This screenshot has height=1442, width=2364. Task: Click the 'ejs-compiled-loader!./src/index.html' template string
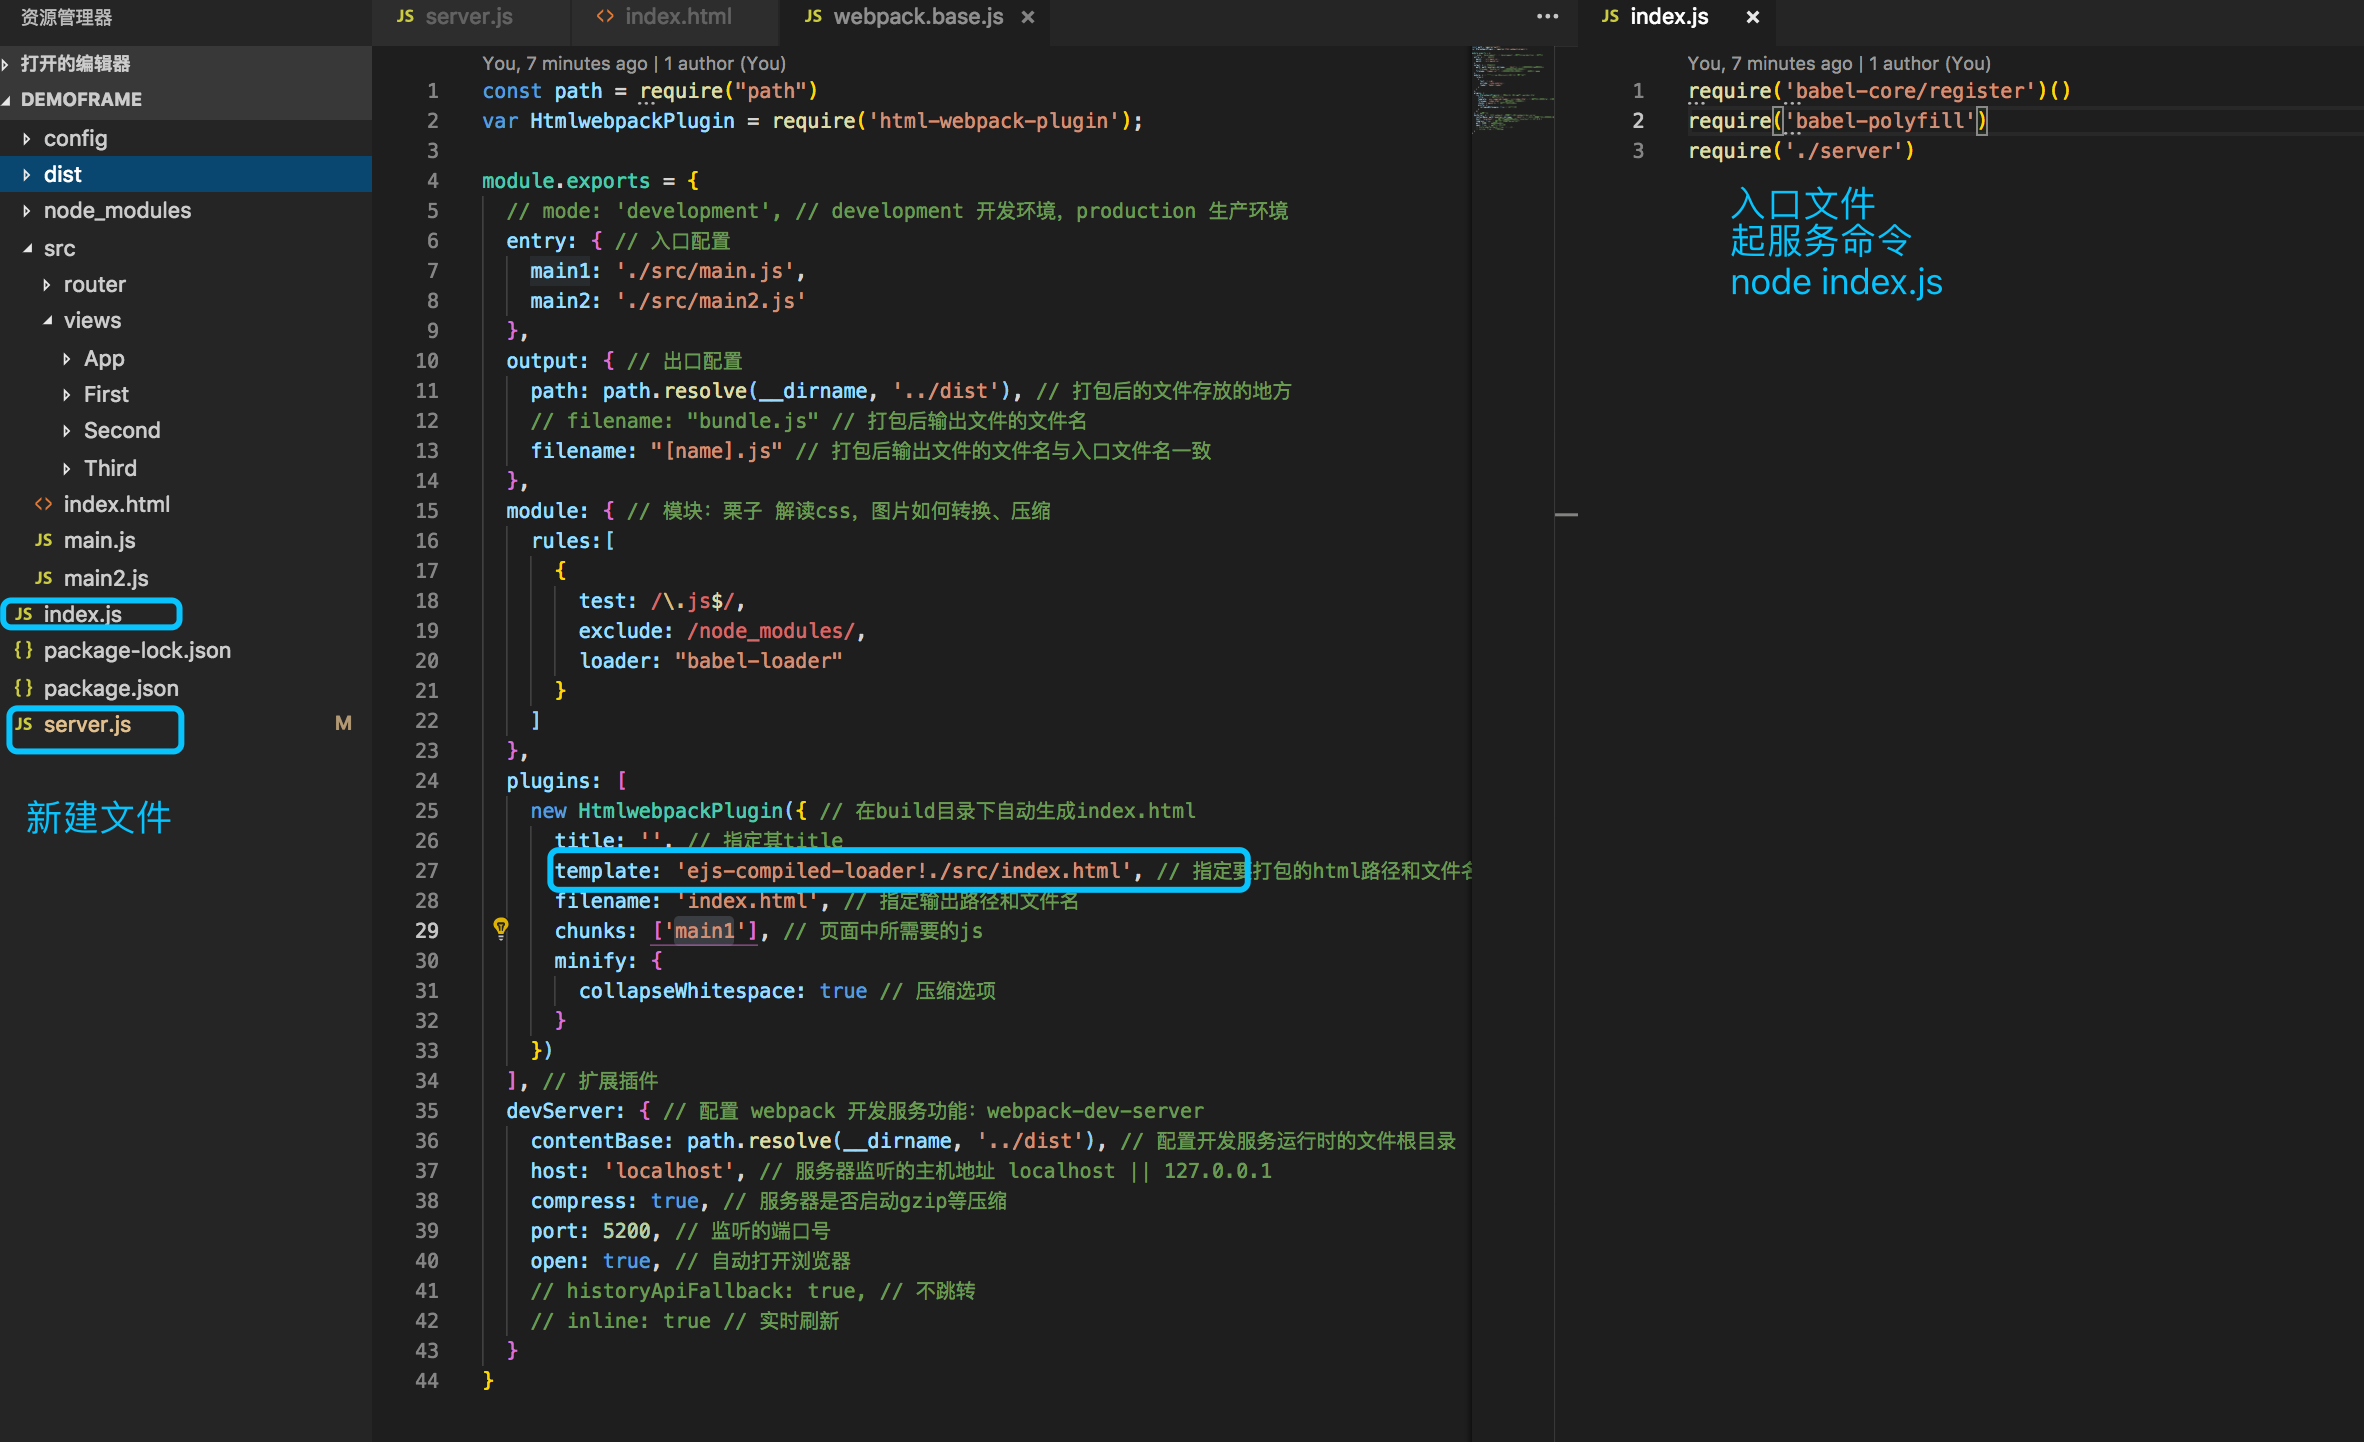(x=903, y=871)
